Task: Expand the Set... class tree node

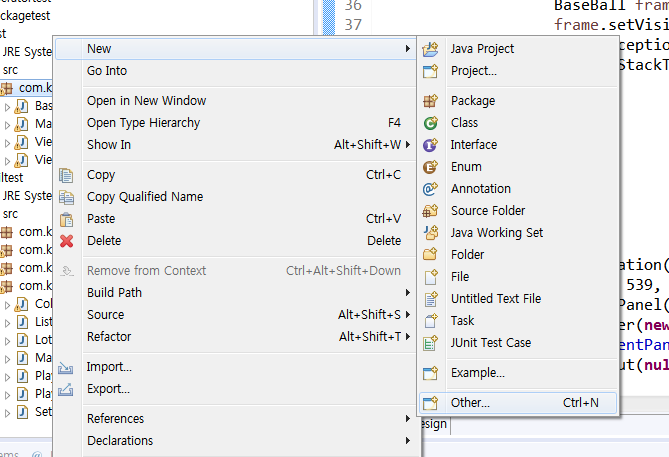Action: coord(7,413)
